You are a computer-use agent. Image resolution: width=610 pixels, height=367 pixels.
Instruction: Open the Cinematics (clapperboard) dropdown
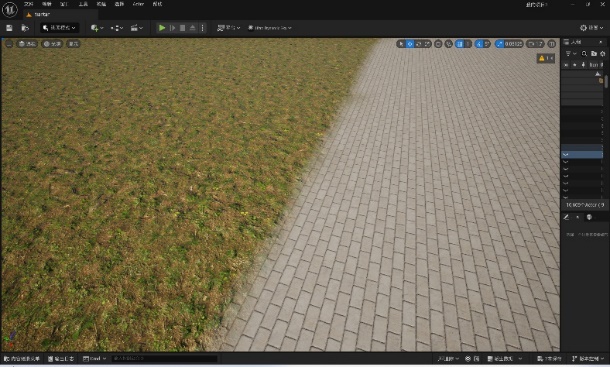[137, 28]
